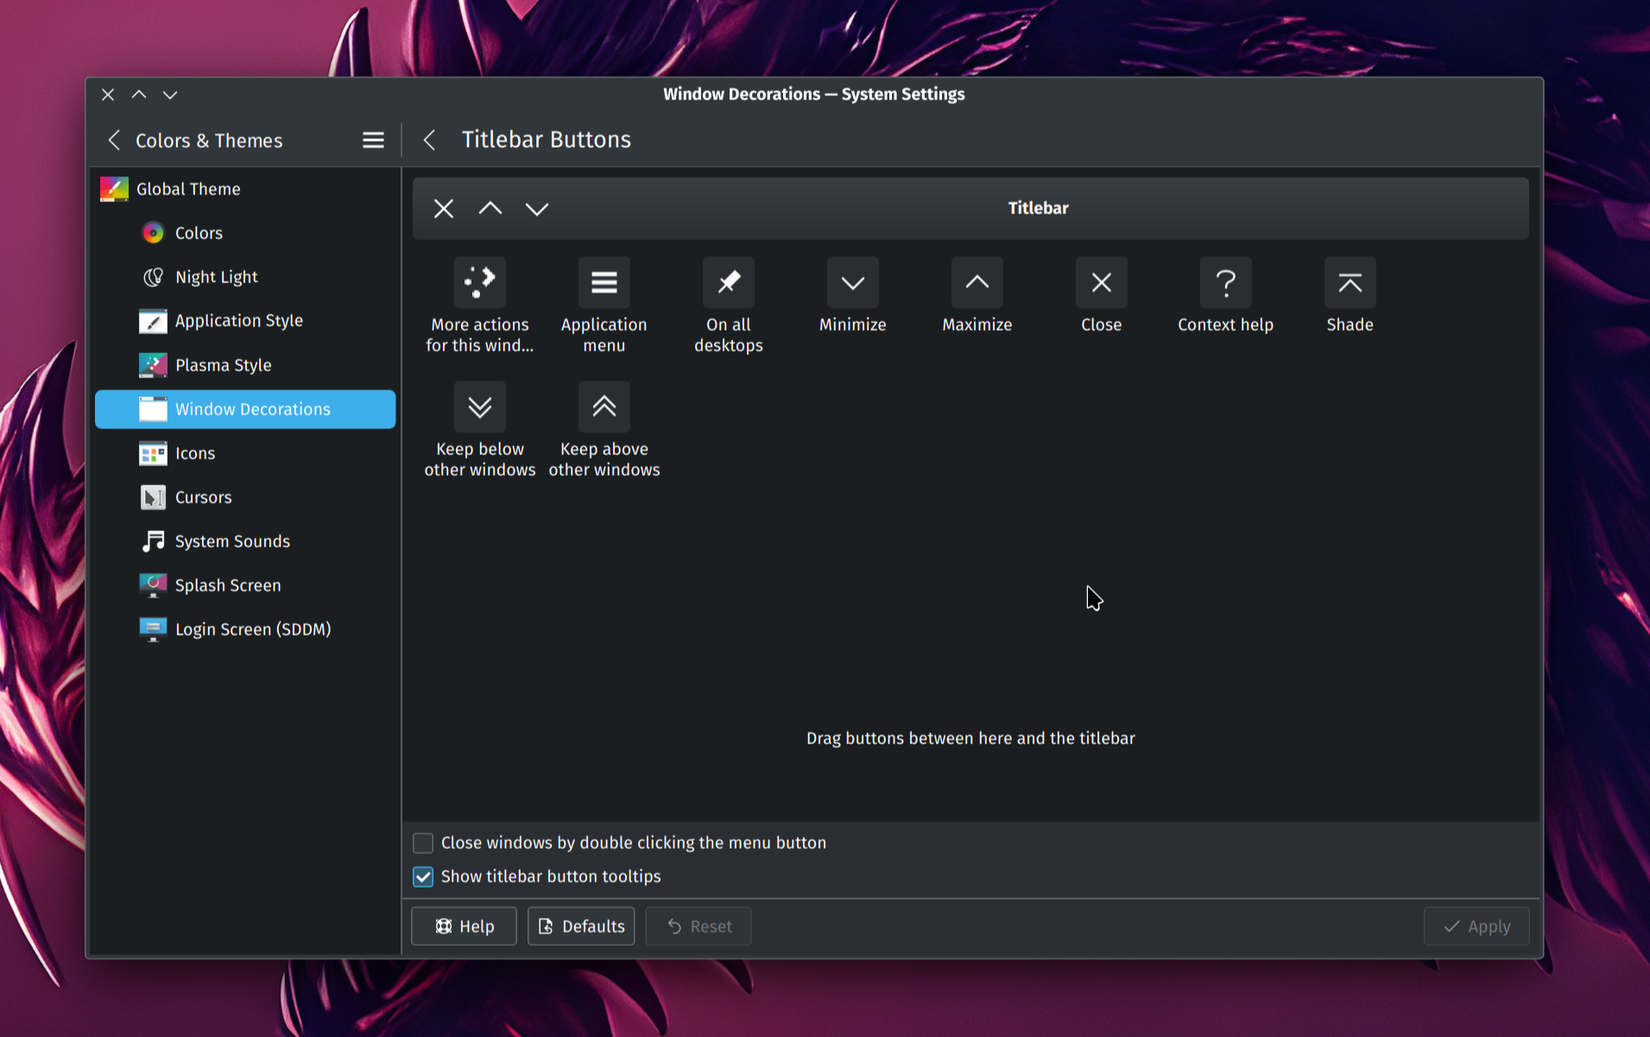Image resolution: width=1650 pixels, height=1037 pixels.
Task: Pick the Keep below other windows icon
Action: 480,407
